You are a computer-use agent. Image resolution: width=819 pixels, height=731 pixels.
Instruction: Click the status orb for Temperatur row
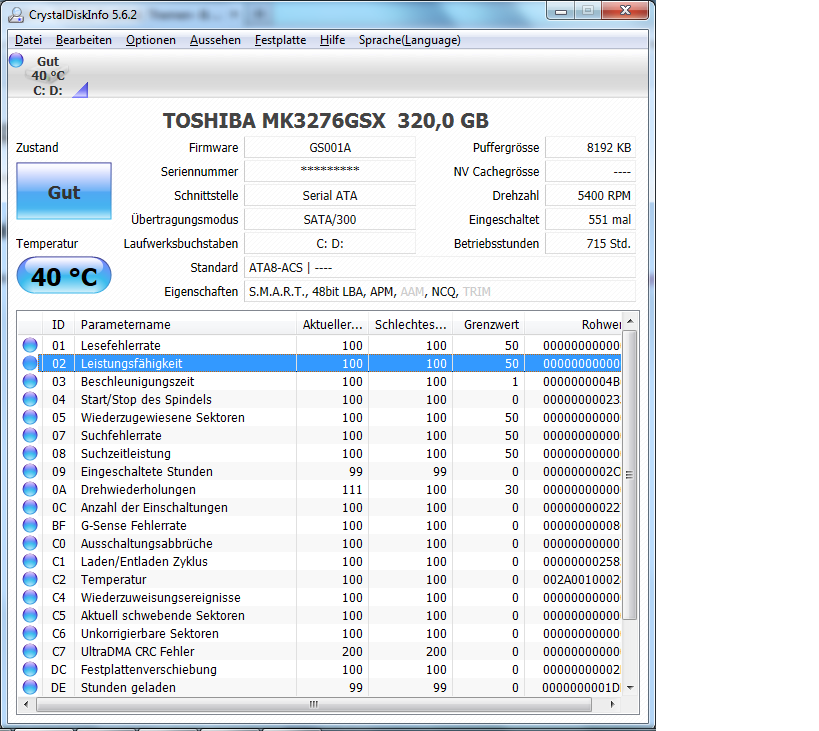click(30, 579)
